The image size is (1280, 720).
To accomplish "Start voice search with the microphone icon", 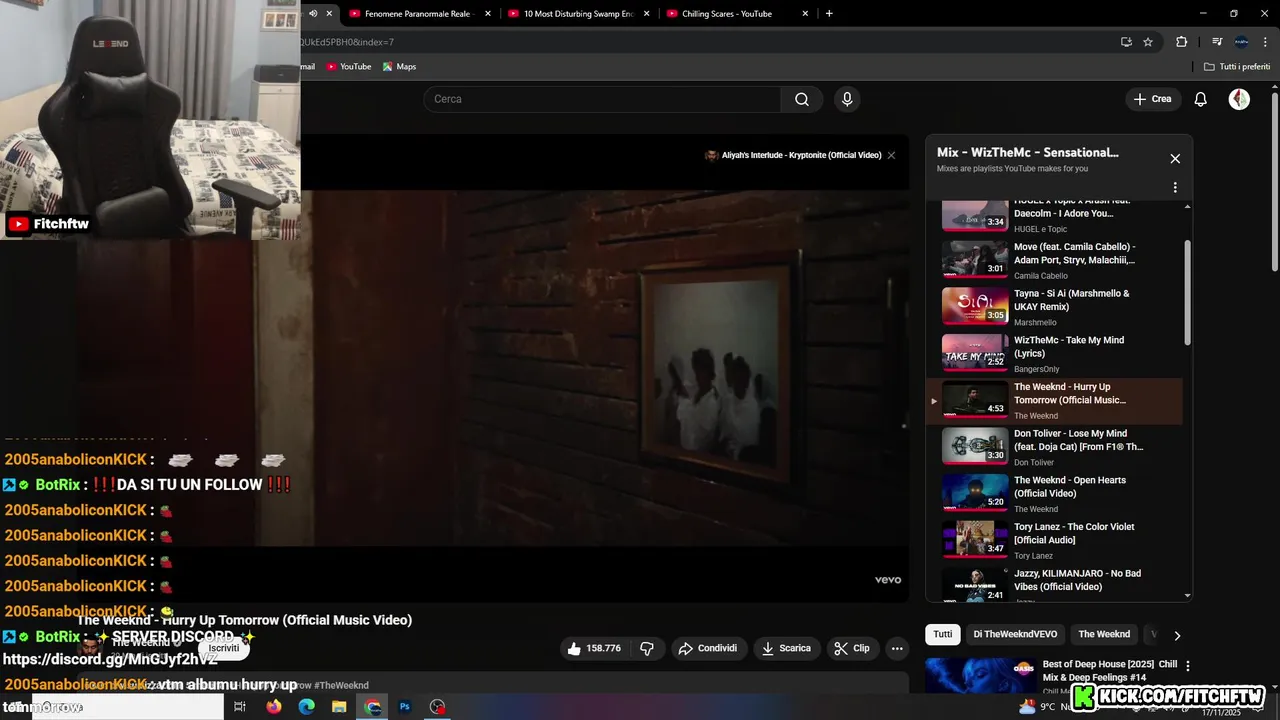I will click(x=847, y=99).
